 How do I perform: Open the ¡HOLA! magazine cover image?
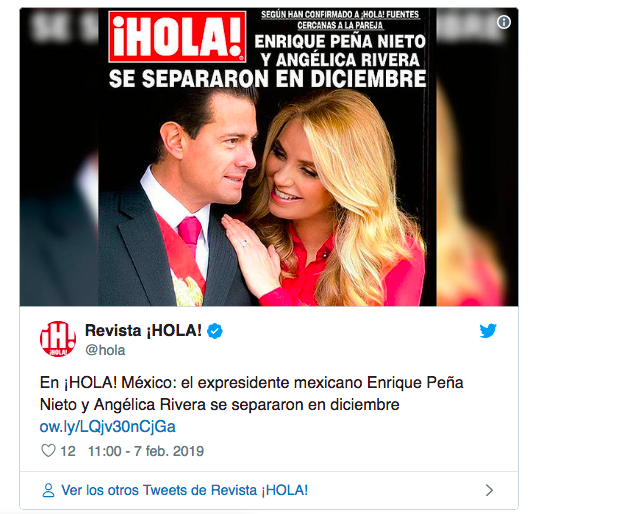(x=269, y=157)
